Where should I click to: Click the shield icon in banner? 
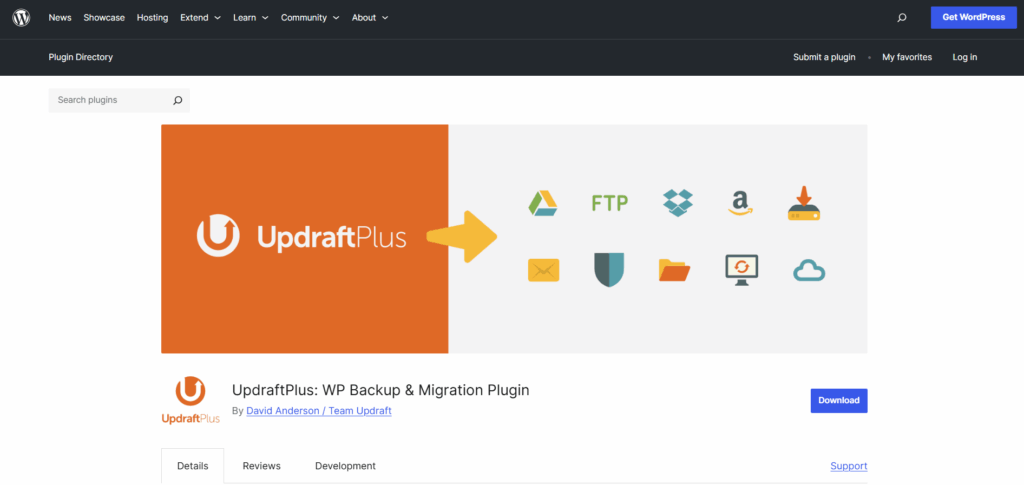click(609, 270)
